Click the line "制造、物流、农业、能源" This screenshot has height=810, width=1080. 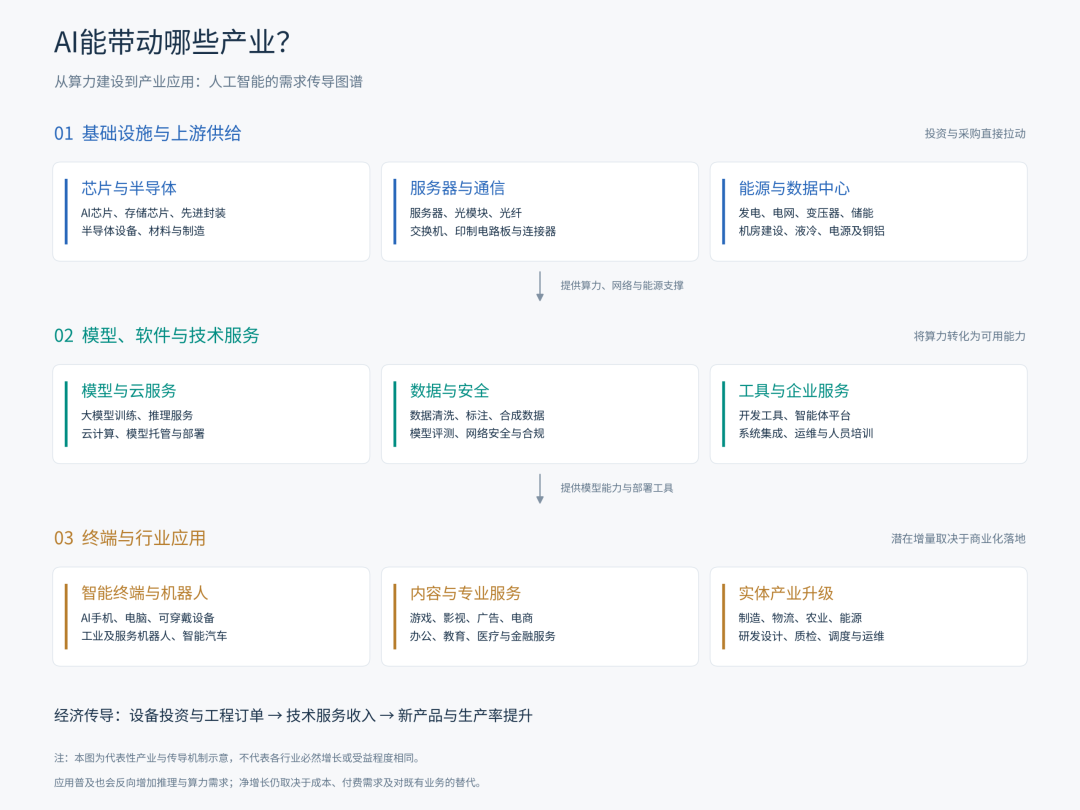pos(800,618)
